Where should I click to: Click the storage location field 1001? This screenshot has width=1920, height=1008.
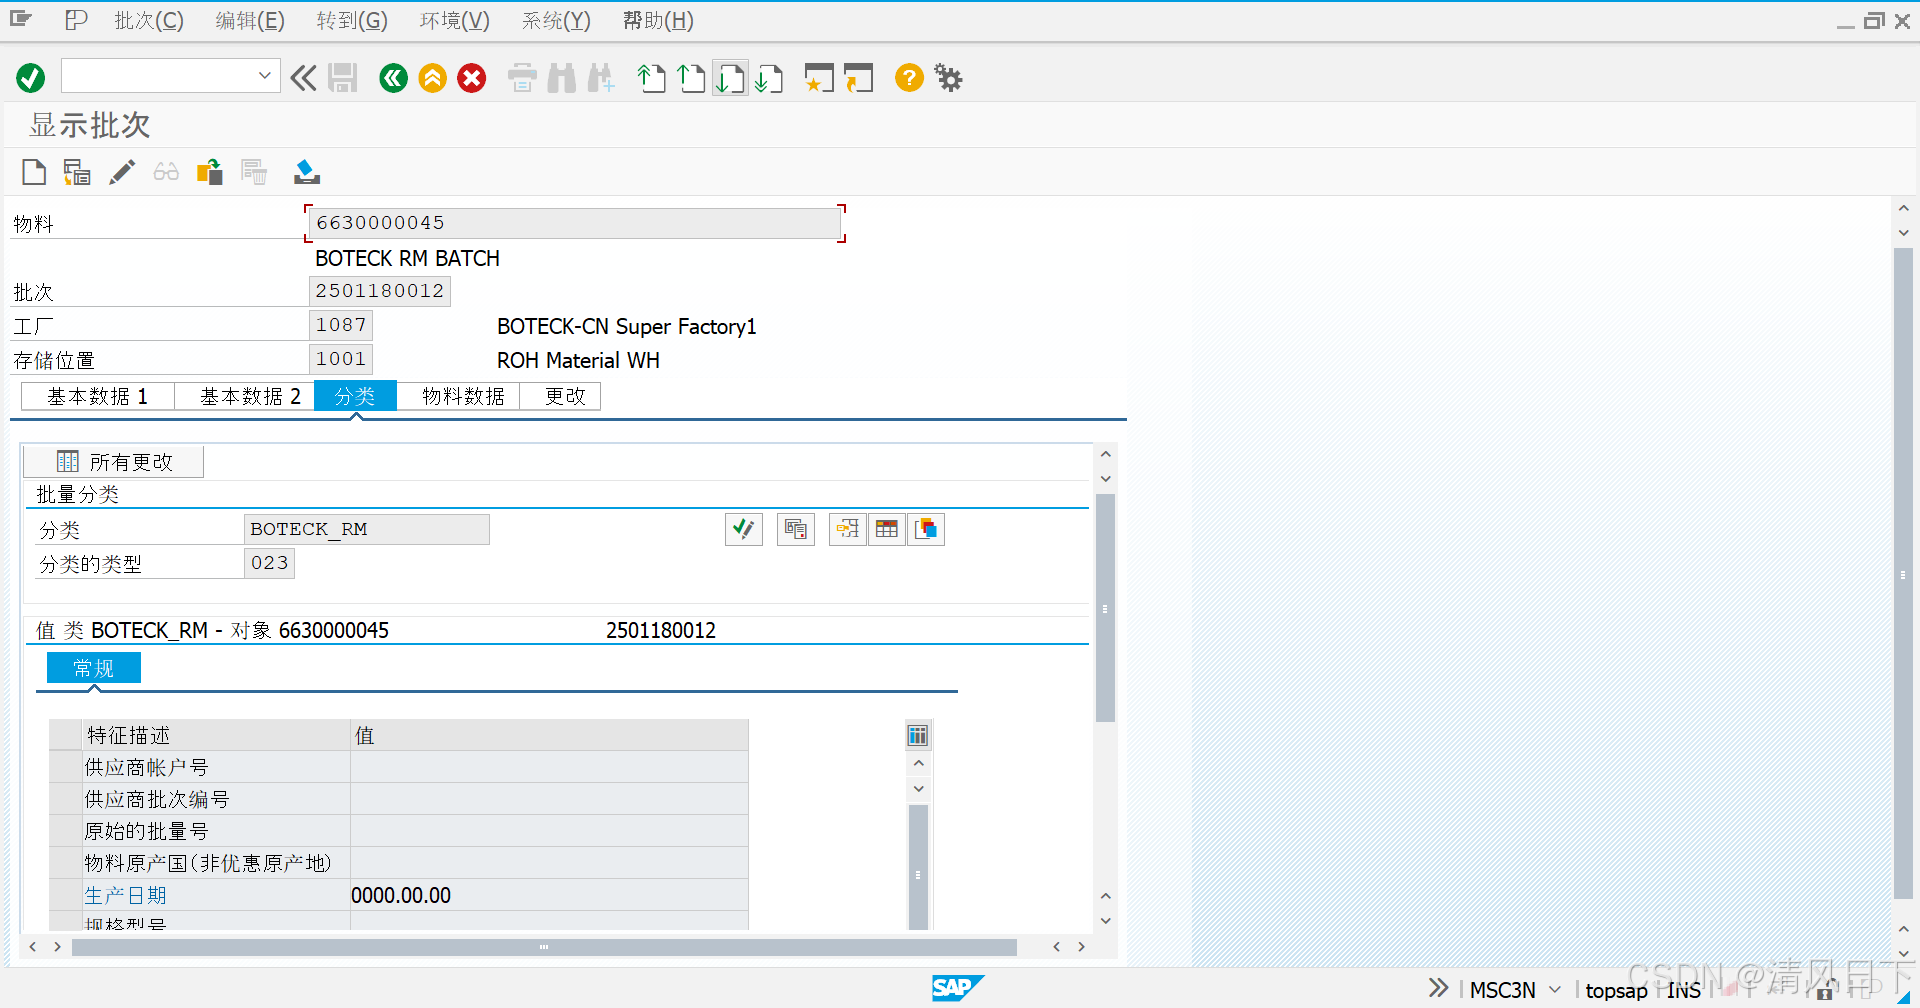[x=341, y=359]
